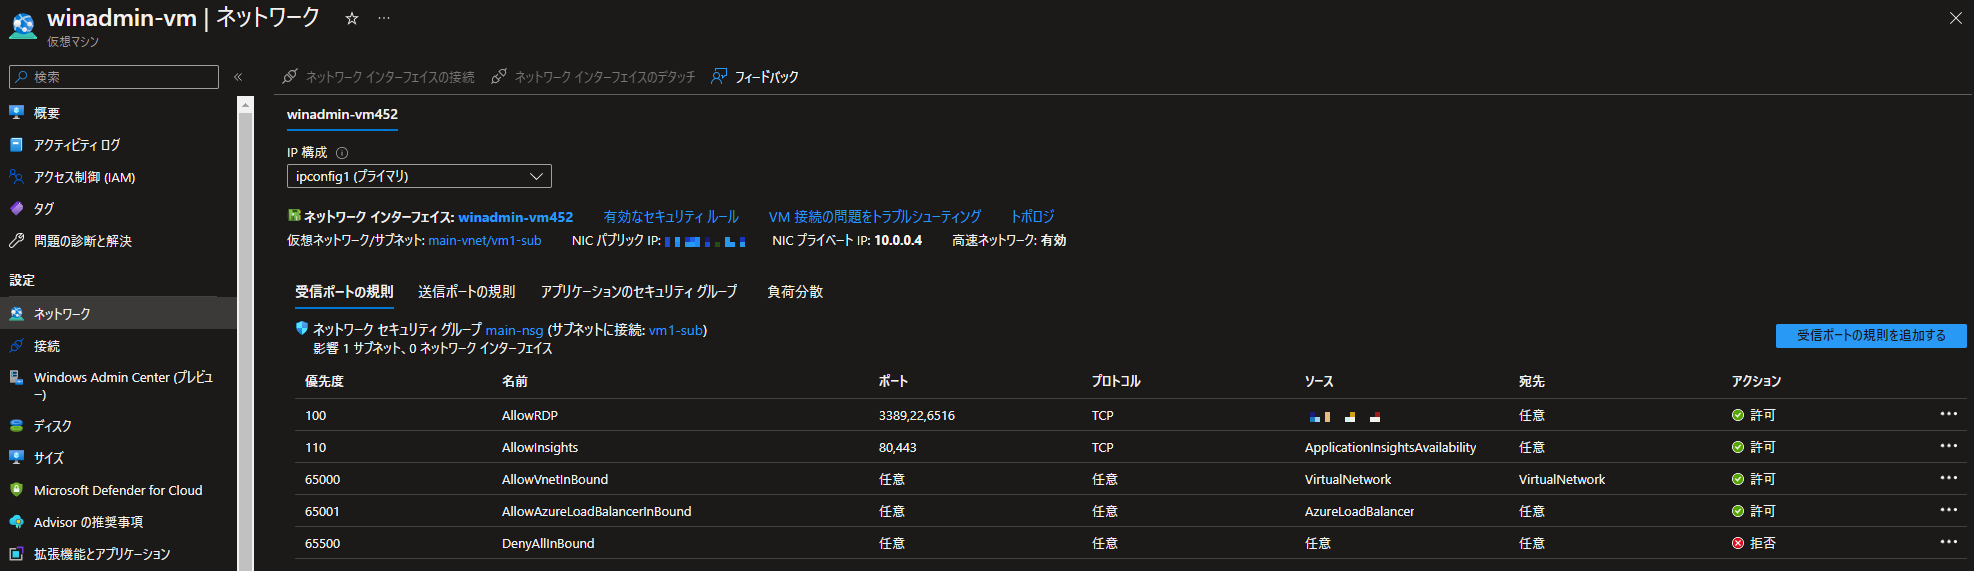This screenshot has height=571, width=1974.
Task: Select the DenyAllInBound rule name
Action: click(x=548, y=544)
